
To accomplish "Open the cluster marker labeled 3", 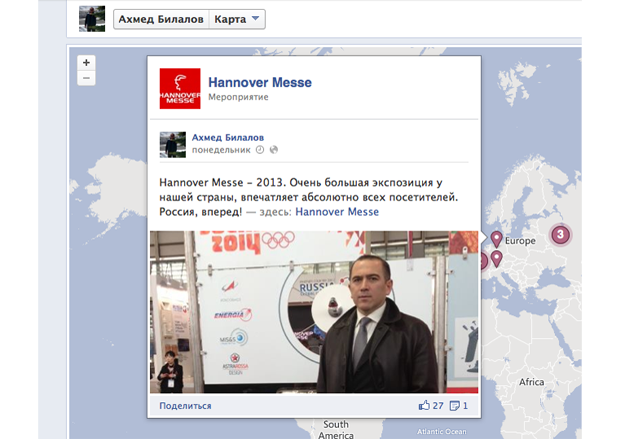I will (560, 234).
